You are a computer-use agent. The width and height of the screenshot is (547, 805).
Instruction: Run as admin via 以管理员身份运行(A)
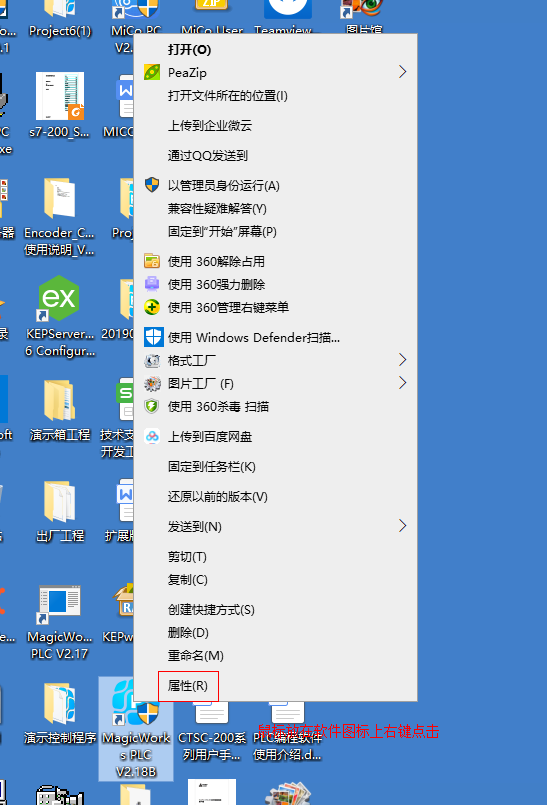click(223, 185)
